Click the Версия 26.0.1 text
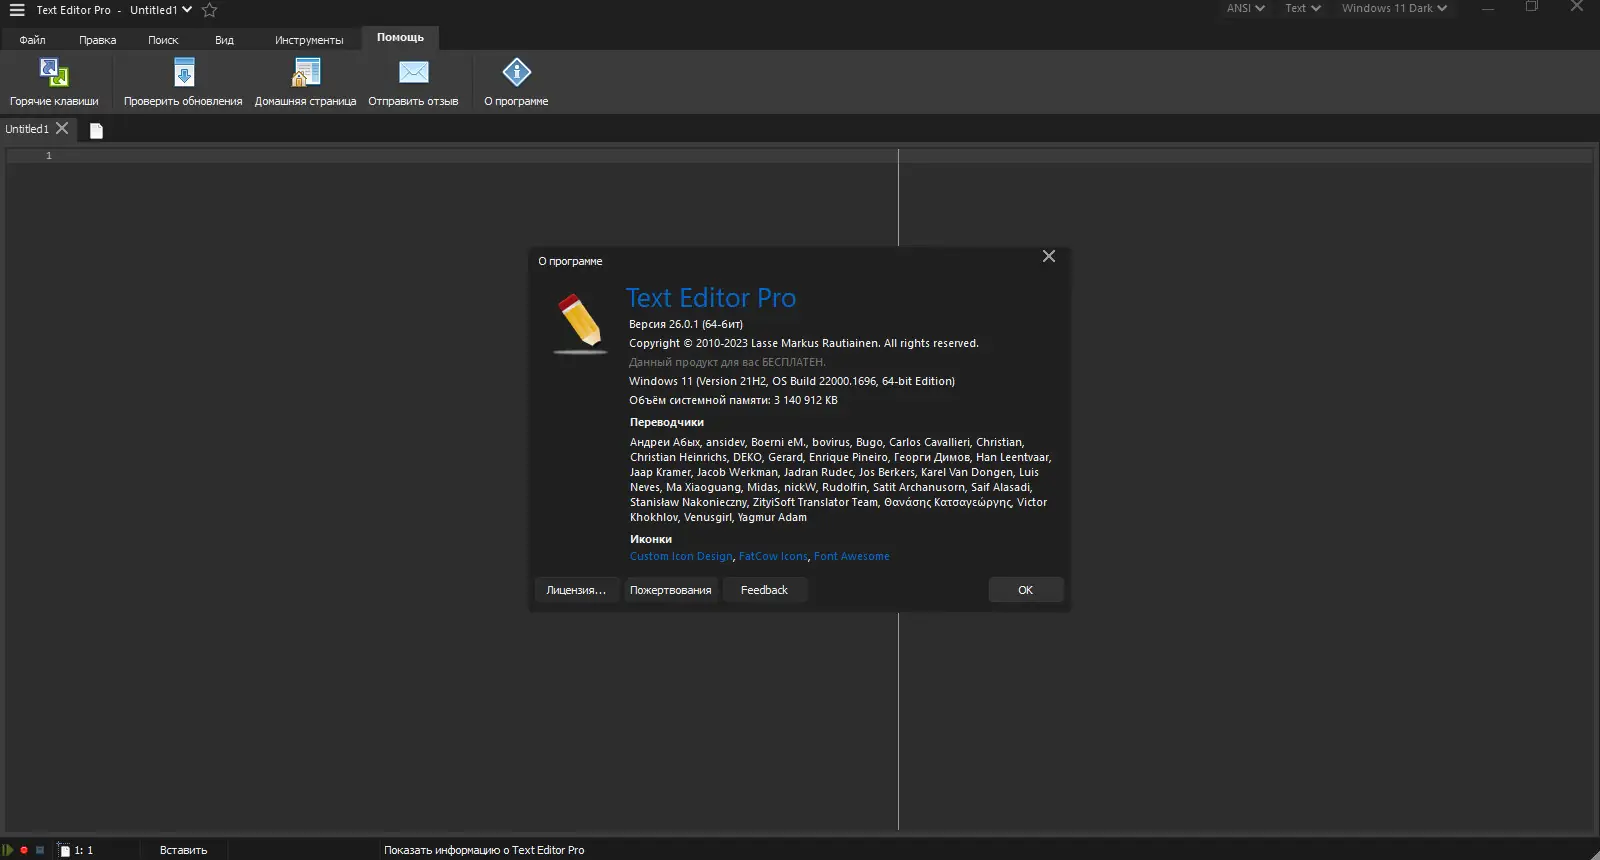This screenshot has width=1600, height=860. [x=686, y=324]
